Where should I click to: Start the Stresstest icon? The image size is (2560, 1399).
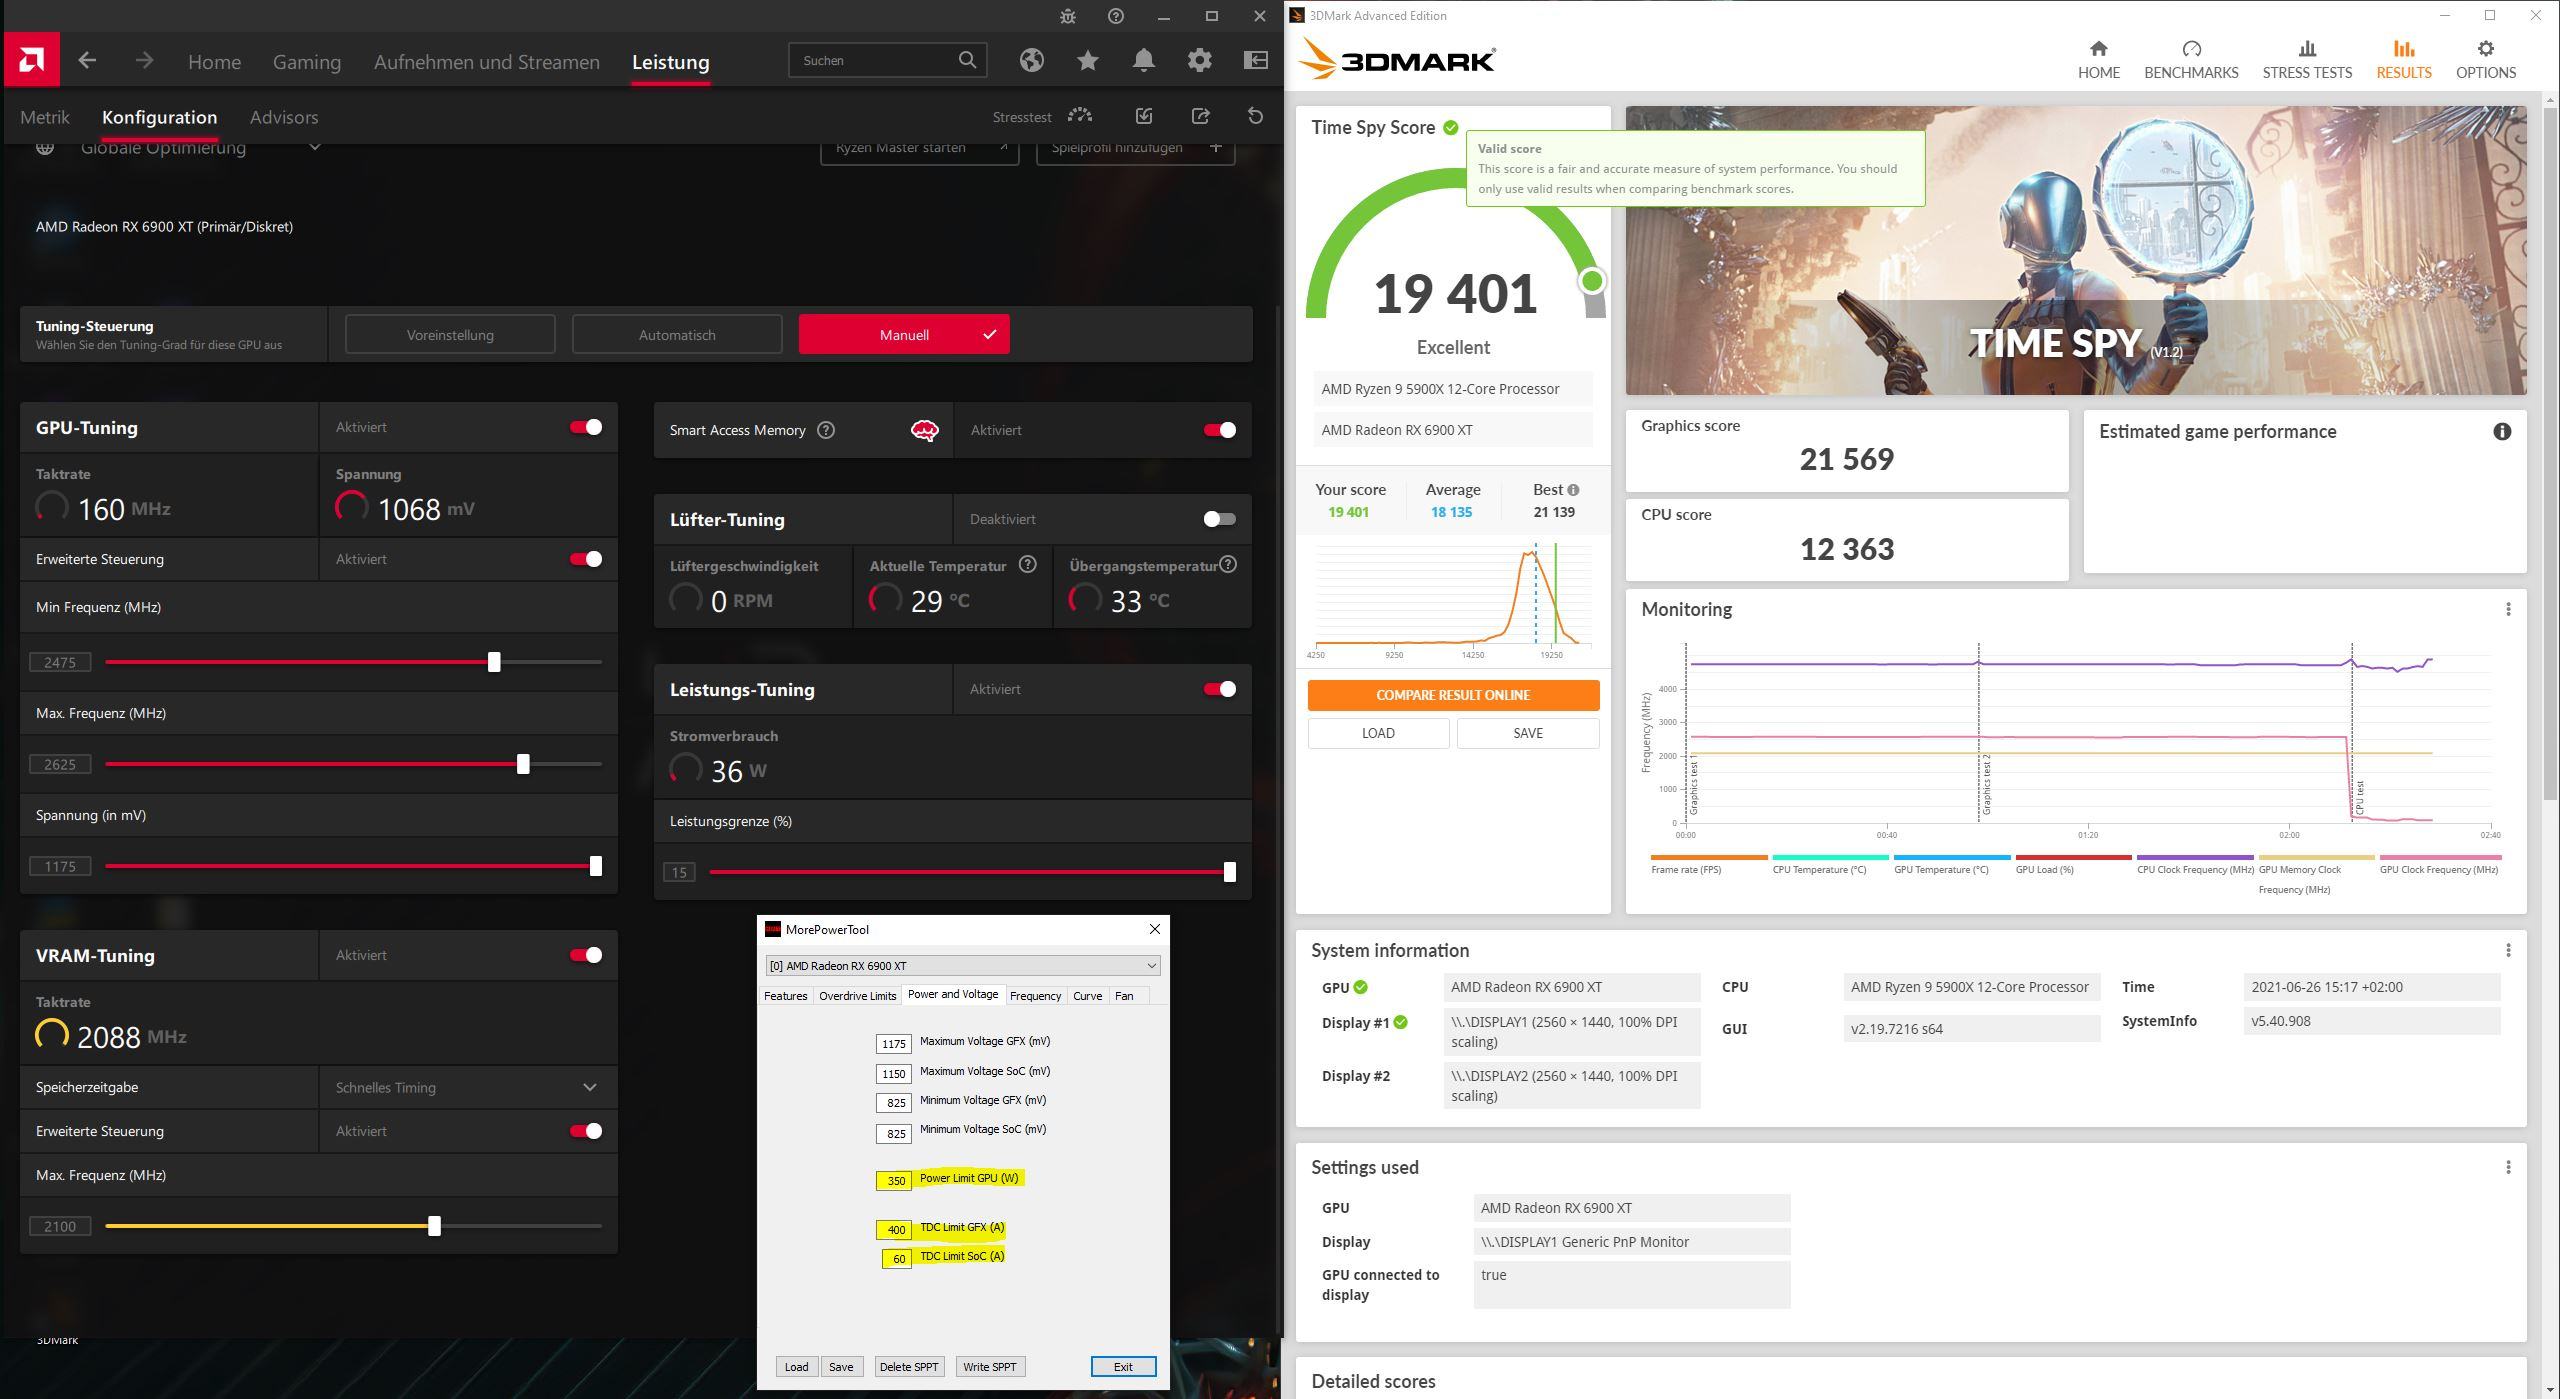pyautogui.click(x=1080, y=116)
